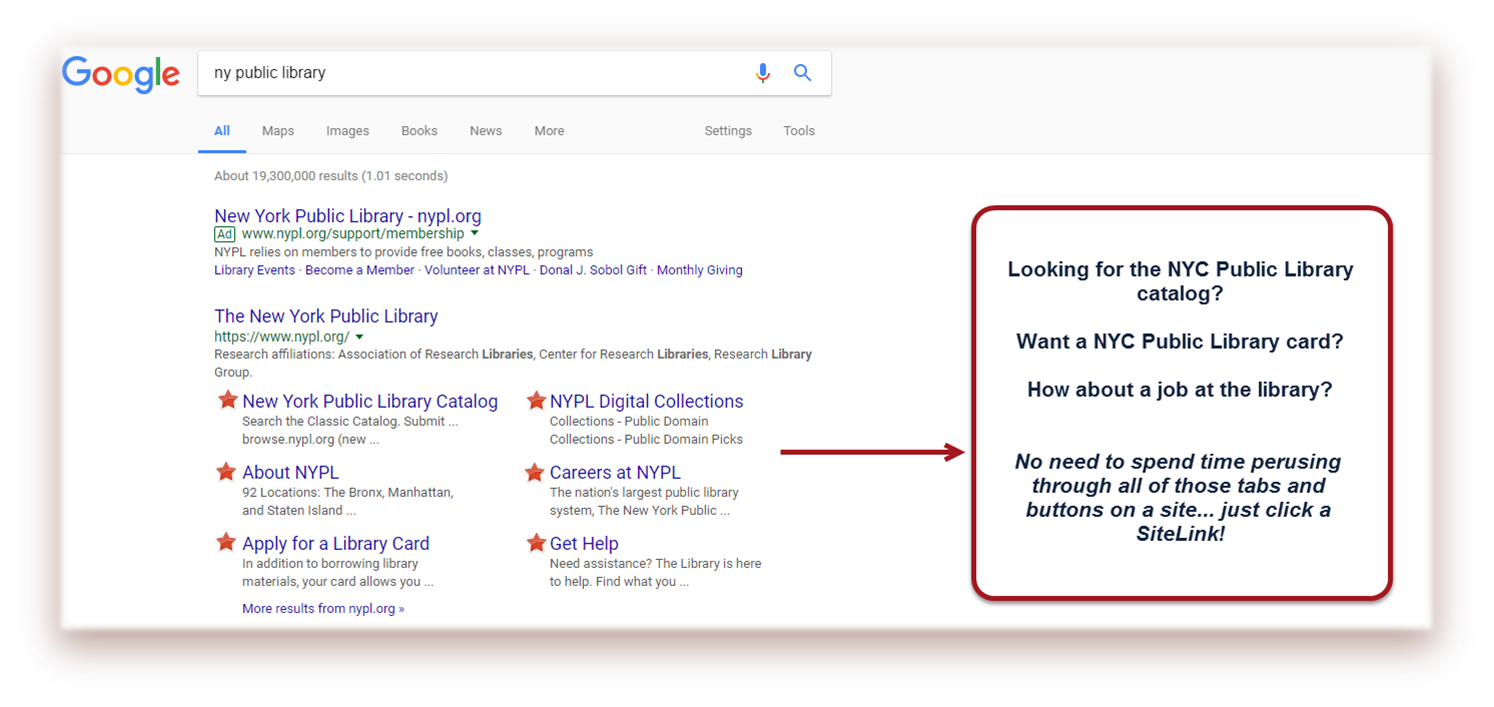Viewport: 1494px width, 707px height.
Task: Switch to the Maps tab
Action: (278, 131)
